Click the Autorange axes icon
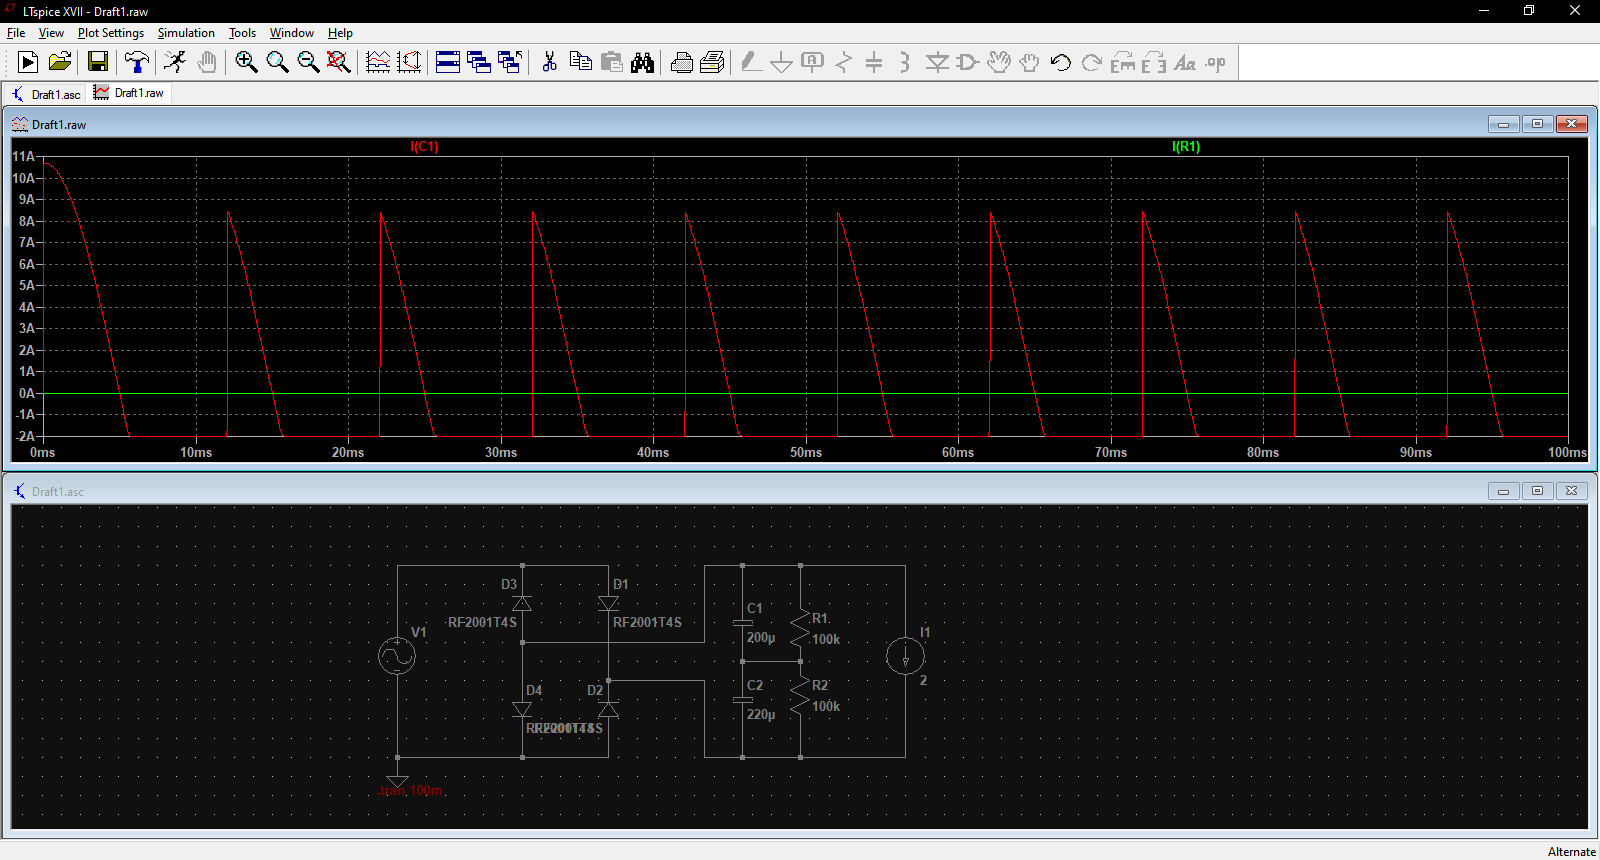The width and height of the screenshot is (1600, 860). point(378,62)
